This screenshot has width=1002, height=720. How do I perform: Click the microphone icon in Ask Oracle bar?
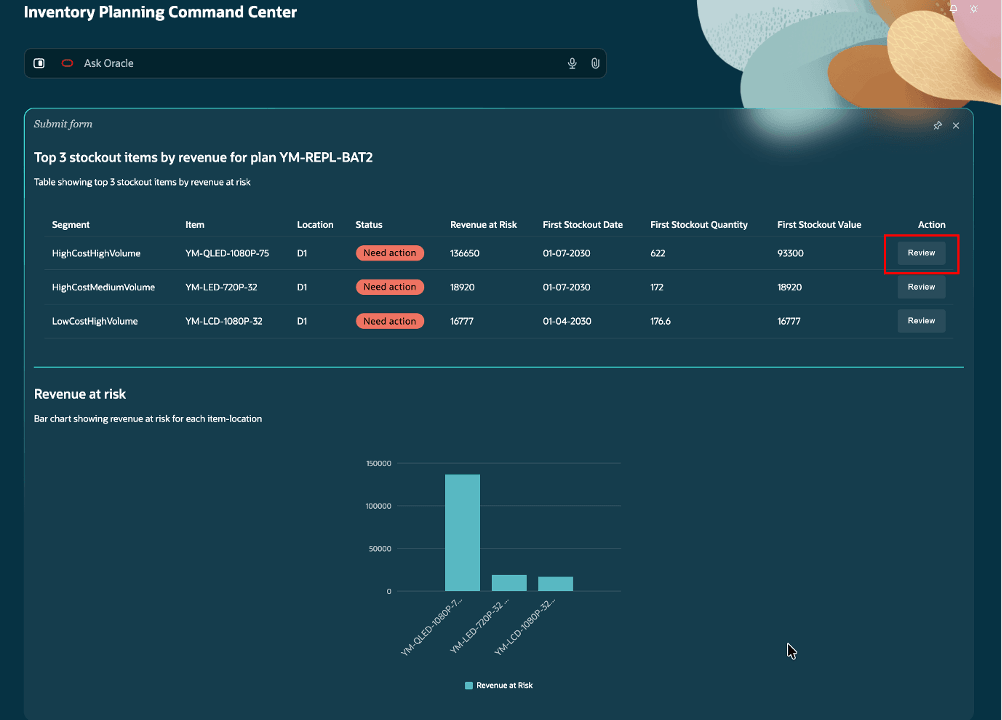click(x=572, y=63)
